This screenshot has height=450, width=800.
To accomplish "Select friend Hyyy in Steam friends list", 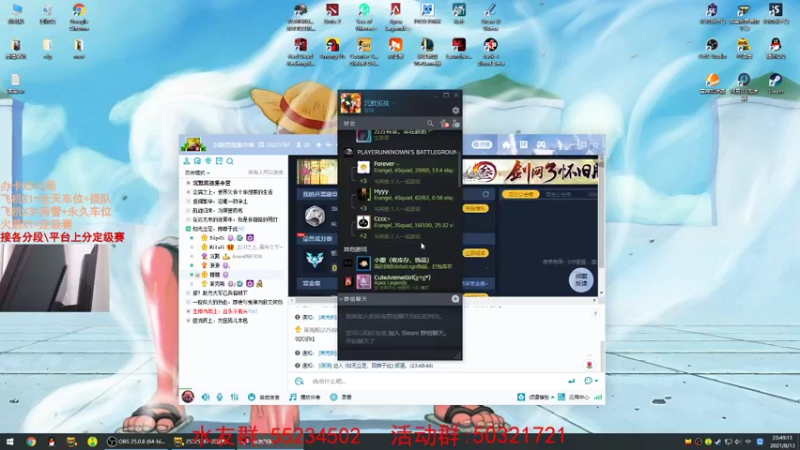I will (404, 195).
